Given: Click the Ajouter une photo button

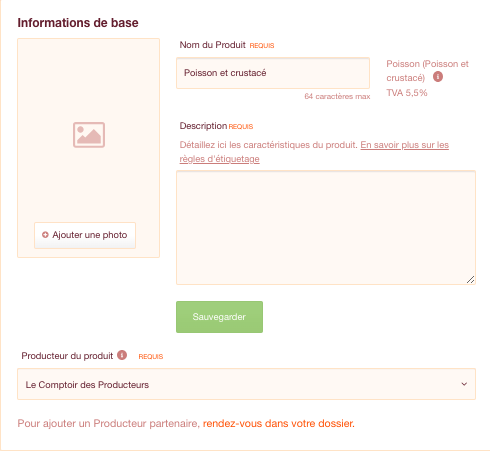Looking at the screenshot, I should (x=85, y=235).
